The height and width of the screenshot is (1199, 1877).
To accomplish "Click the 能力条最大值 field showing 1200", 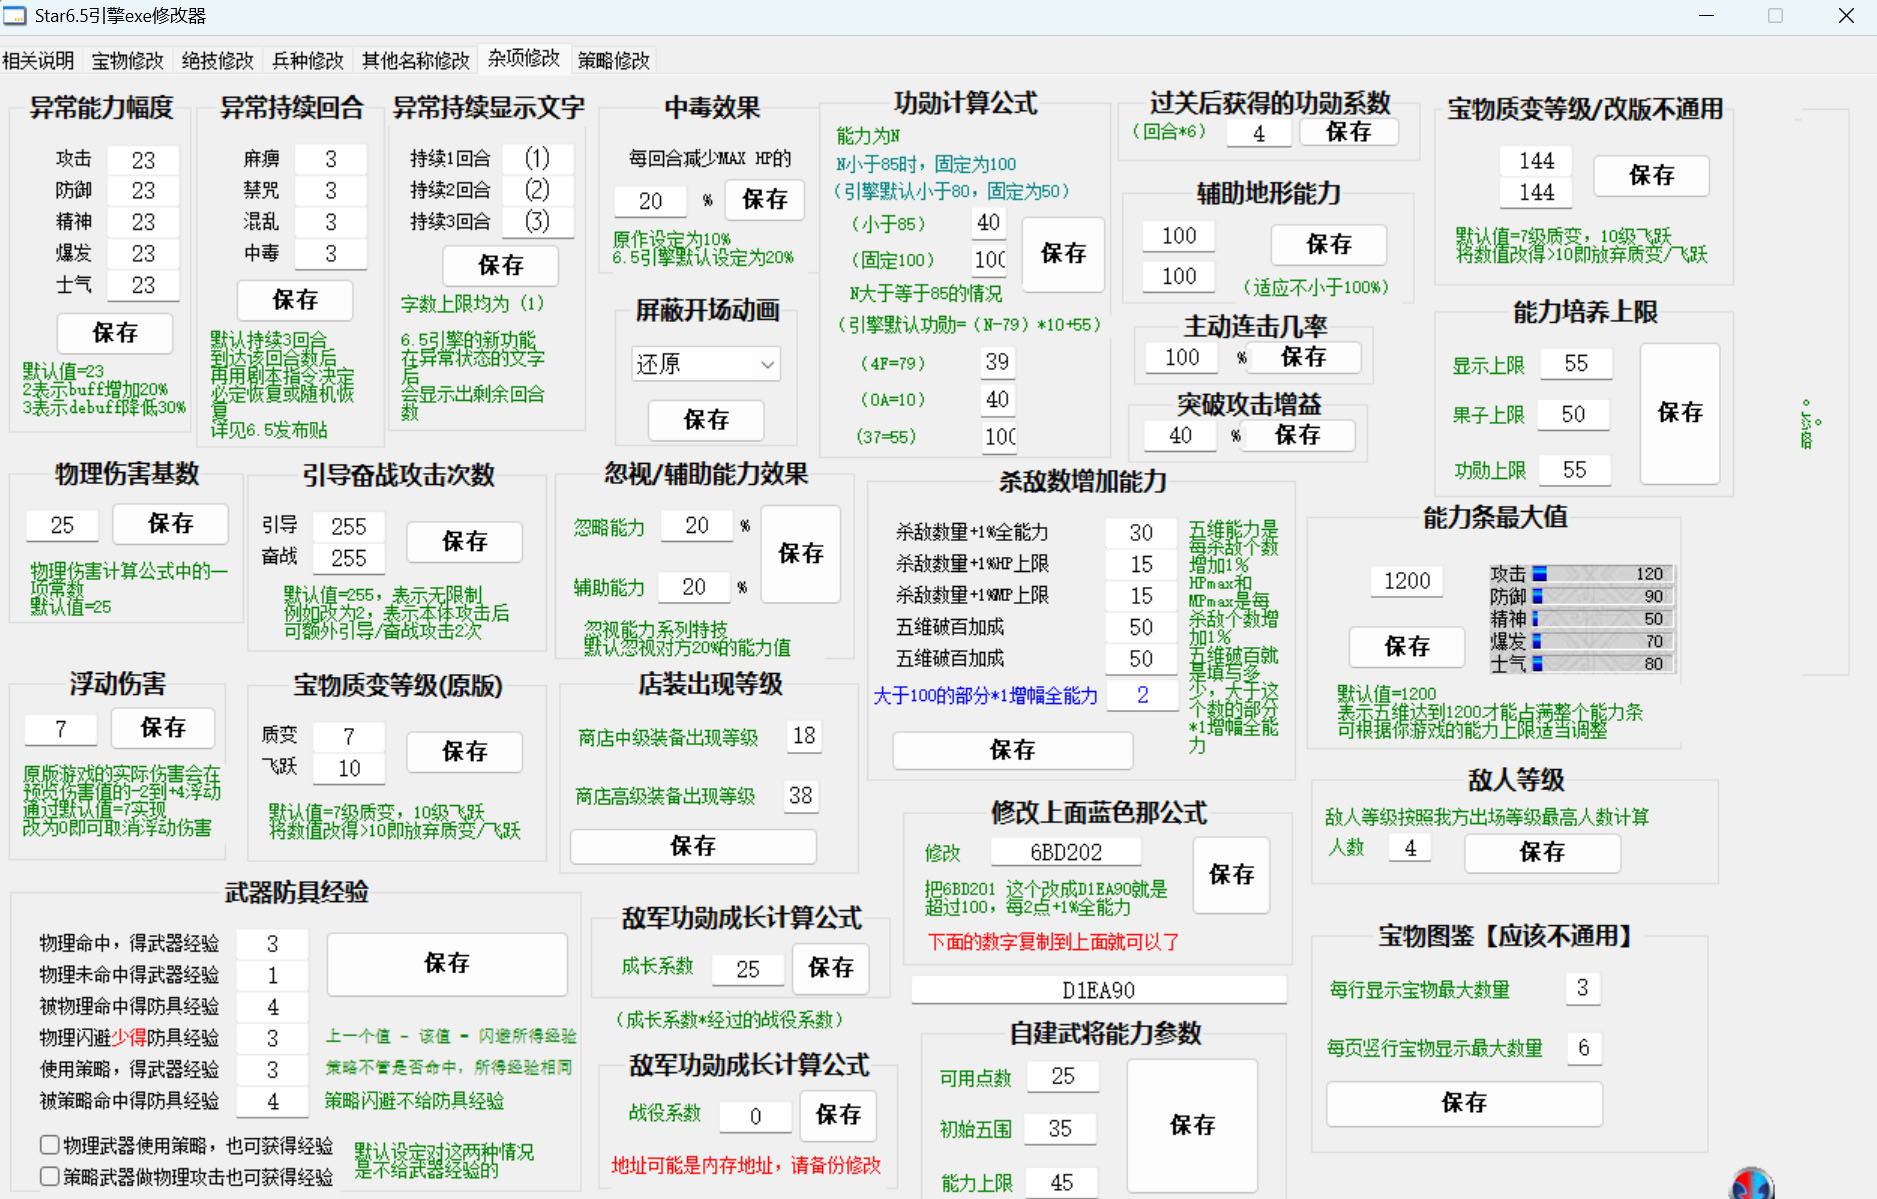I will pyautogui.click(x=1407, y=581).
